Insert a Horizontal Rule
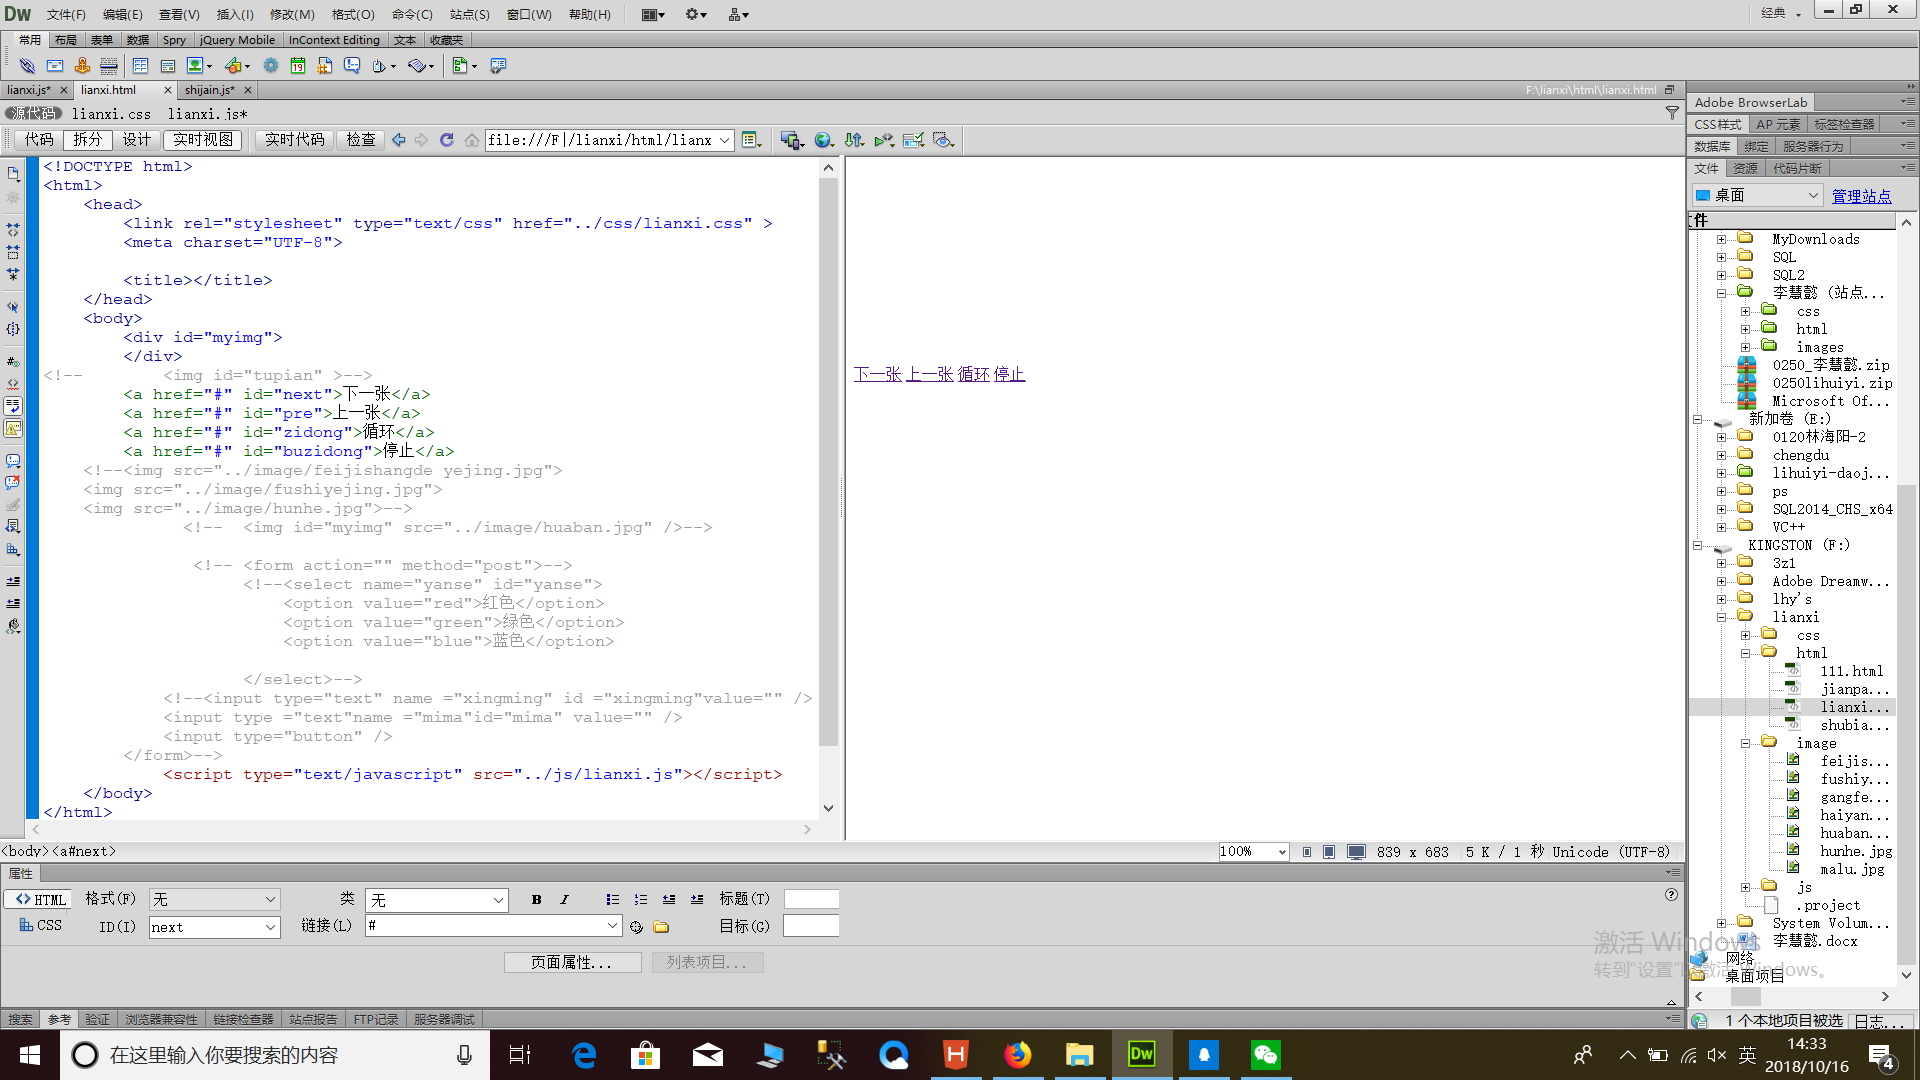Image resolution: width=1920 pixels, height=1080 pixels. 109,66
